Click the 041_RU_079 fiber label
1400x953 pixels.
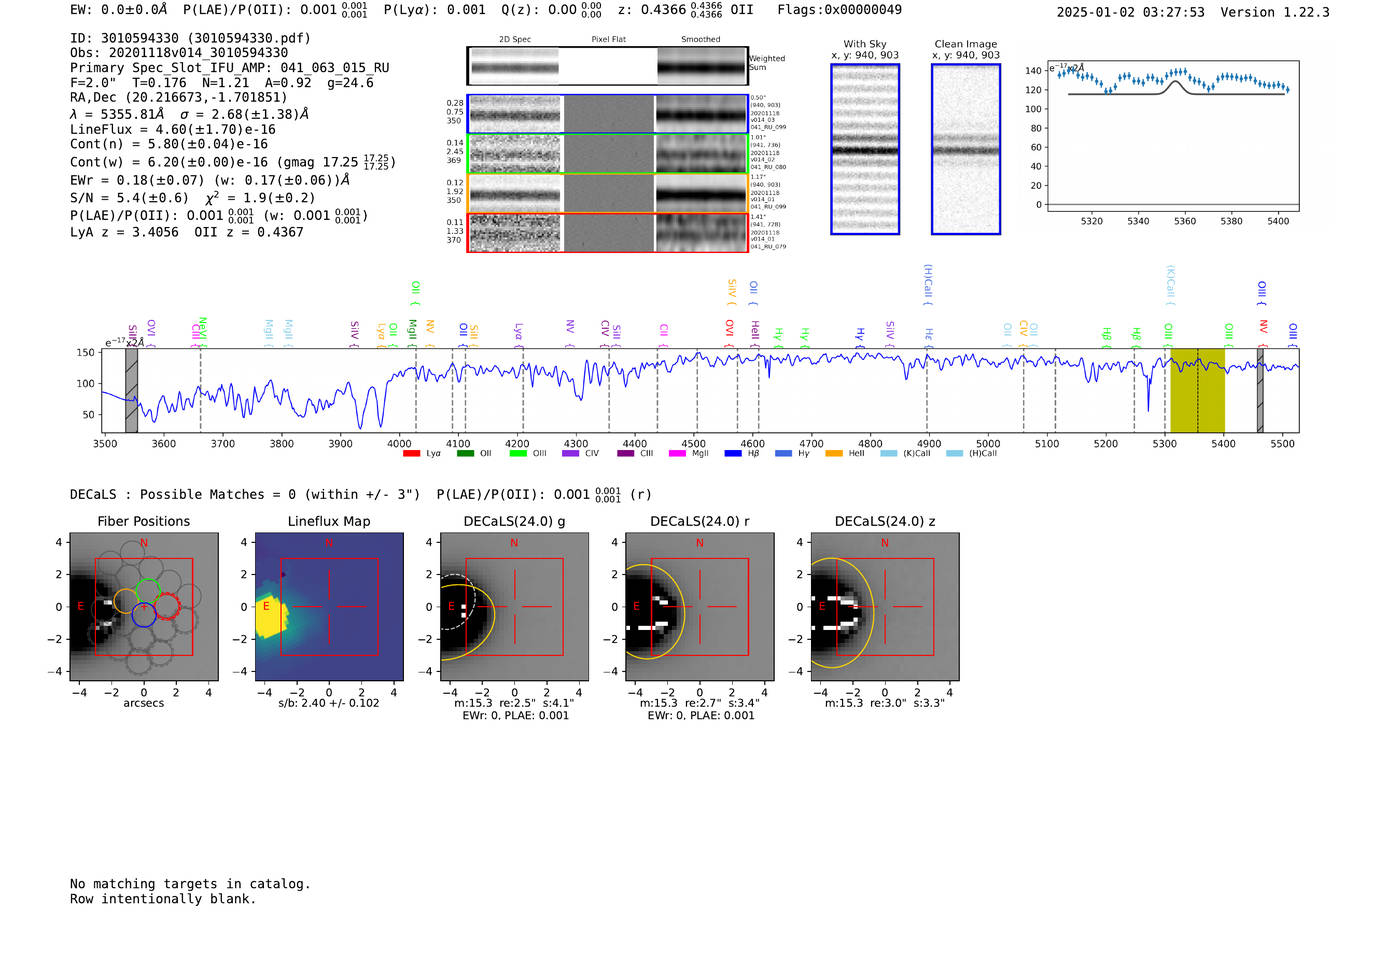[768, 246]
